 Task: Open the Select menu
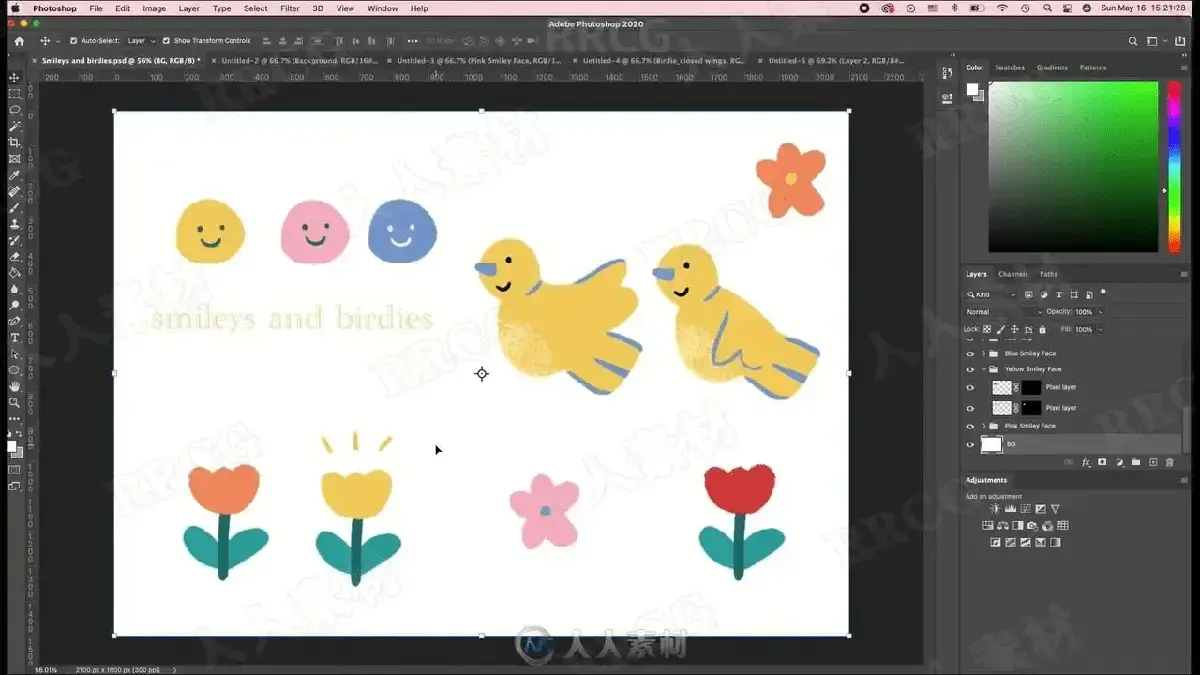[x=256, y=8]
